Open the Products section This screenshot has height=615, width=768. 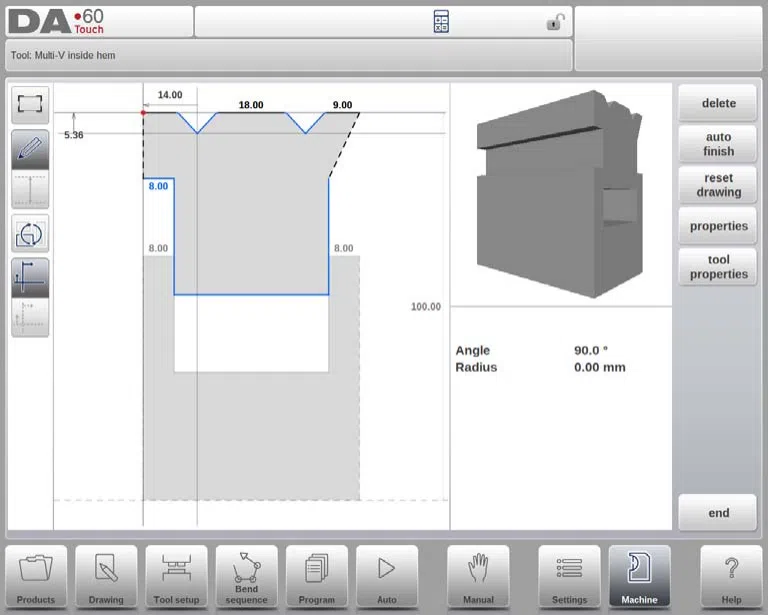click(x=36, y=576)
